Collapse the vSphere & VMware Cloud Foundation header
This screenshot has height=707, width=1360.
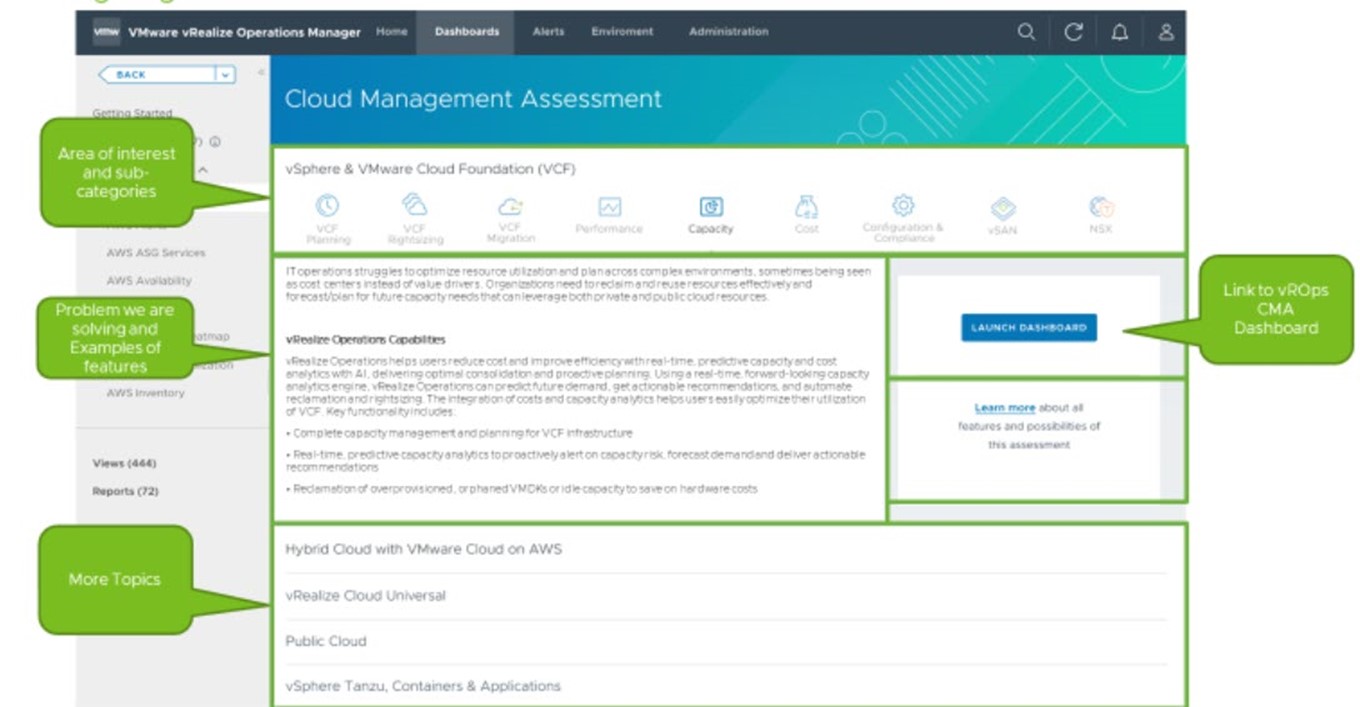pyautogui.click(x=430, y=169)
